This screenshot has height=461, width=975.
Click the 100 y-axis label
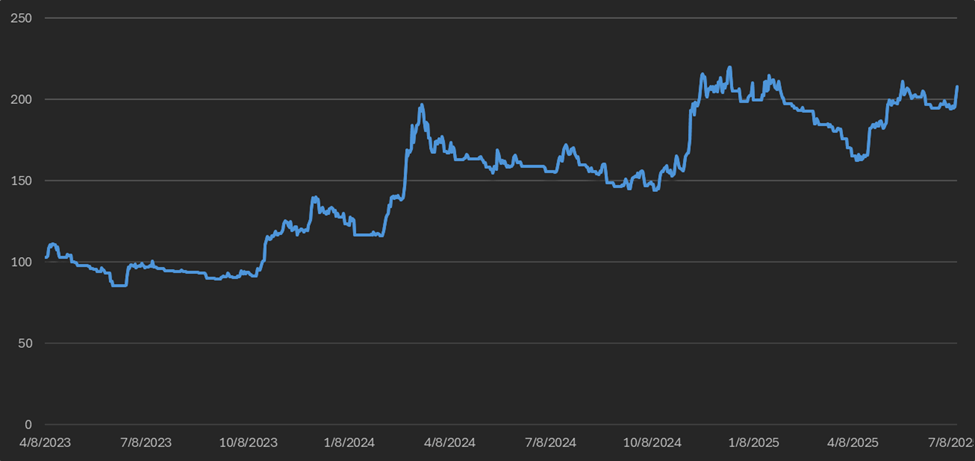(x=21, y=262)
